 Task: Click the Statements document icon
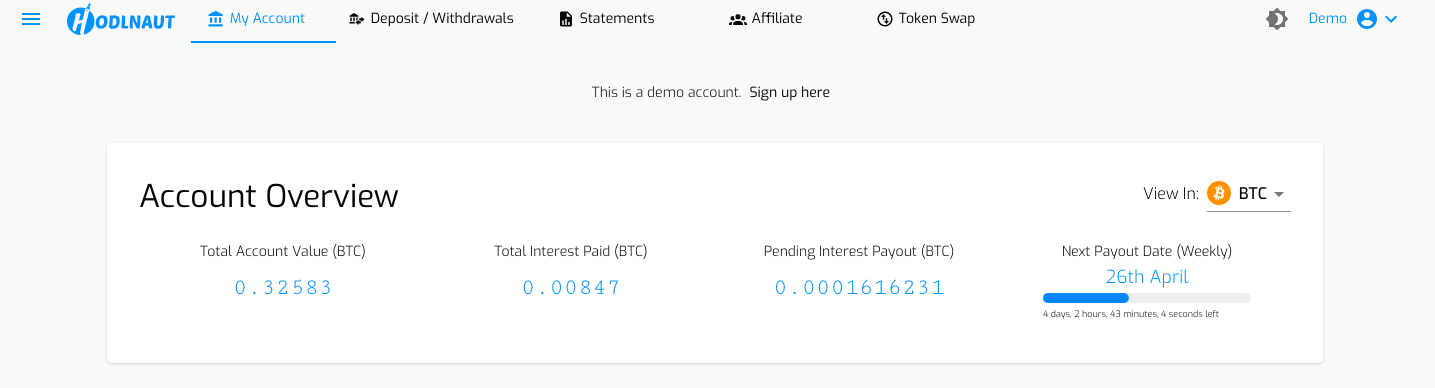point(566,19)
